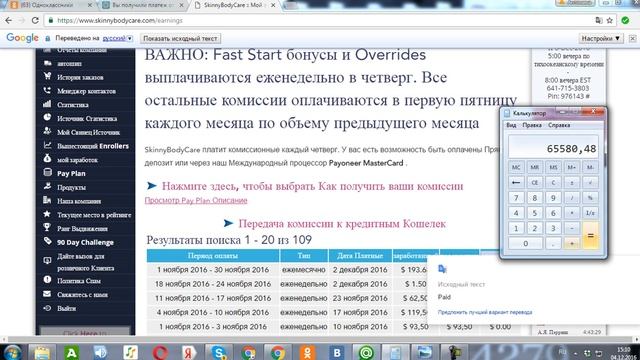Click the % button in Calculator

[590, 198]
